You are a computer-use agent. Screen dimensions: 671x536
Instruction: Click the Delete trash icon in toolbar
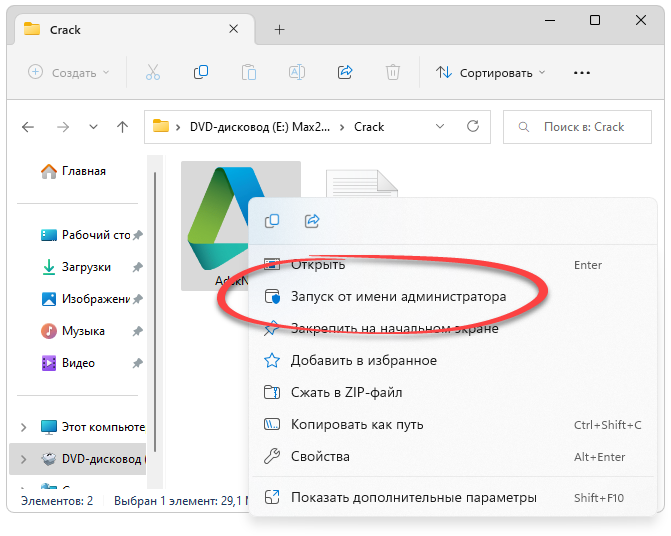coord(392,72)
